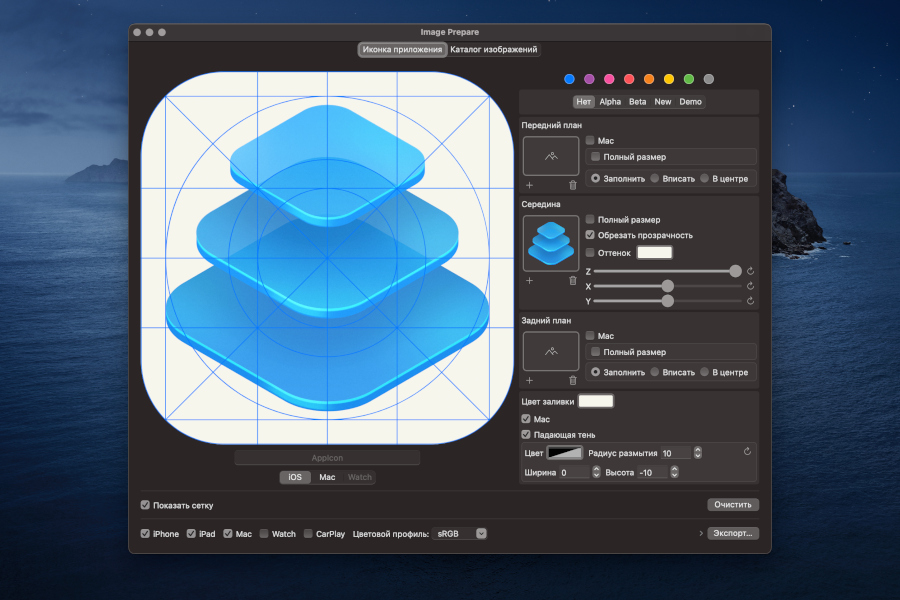Reset the Y slider value
The width and height of the screenshot is (900, 600).
(750, 301)
